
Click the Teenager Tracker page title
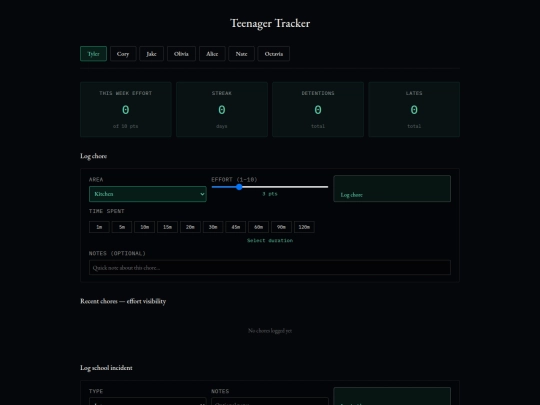click(270, 23)
